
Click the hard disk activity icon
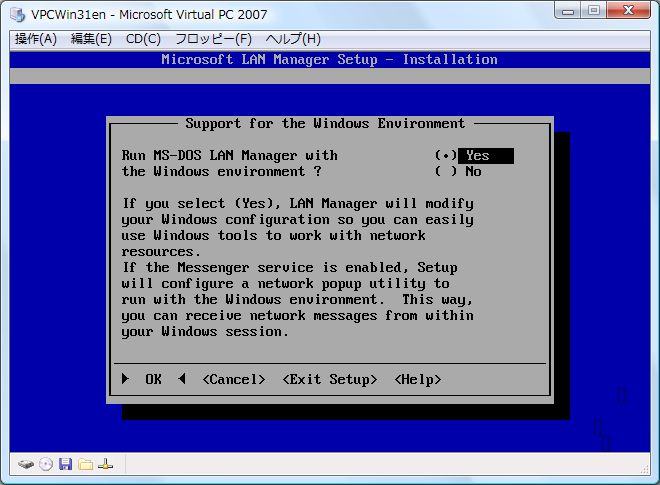(x=26, y=465)
